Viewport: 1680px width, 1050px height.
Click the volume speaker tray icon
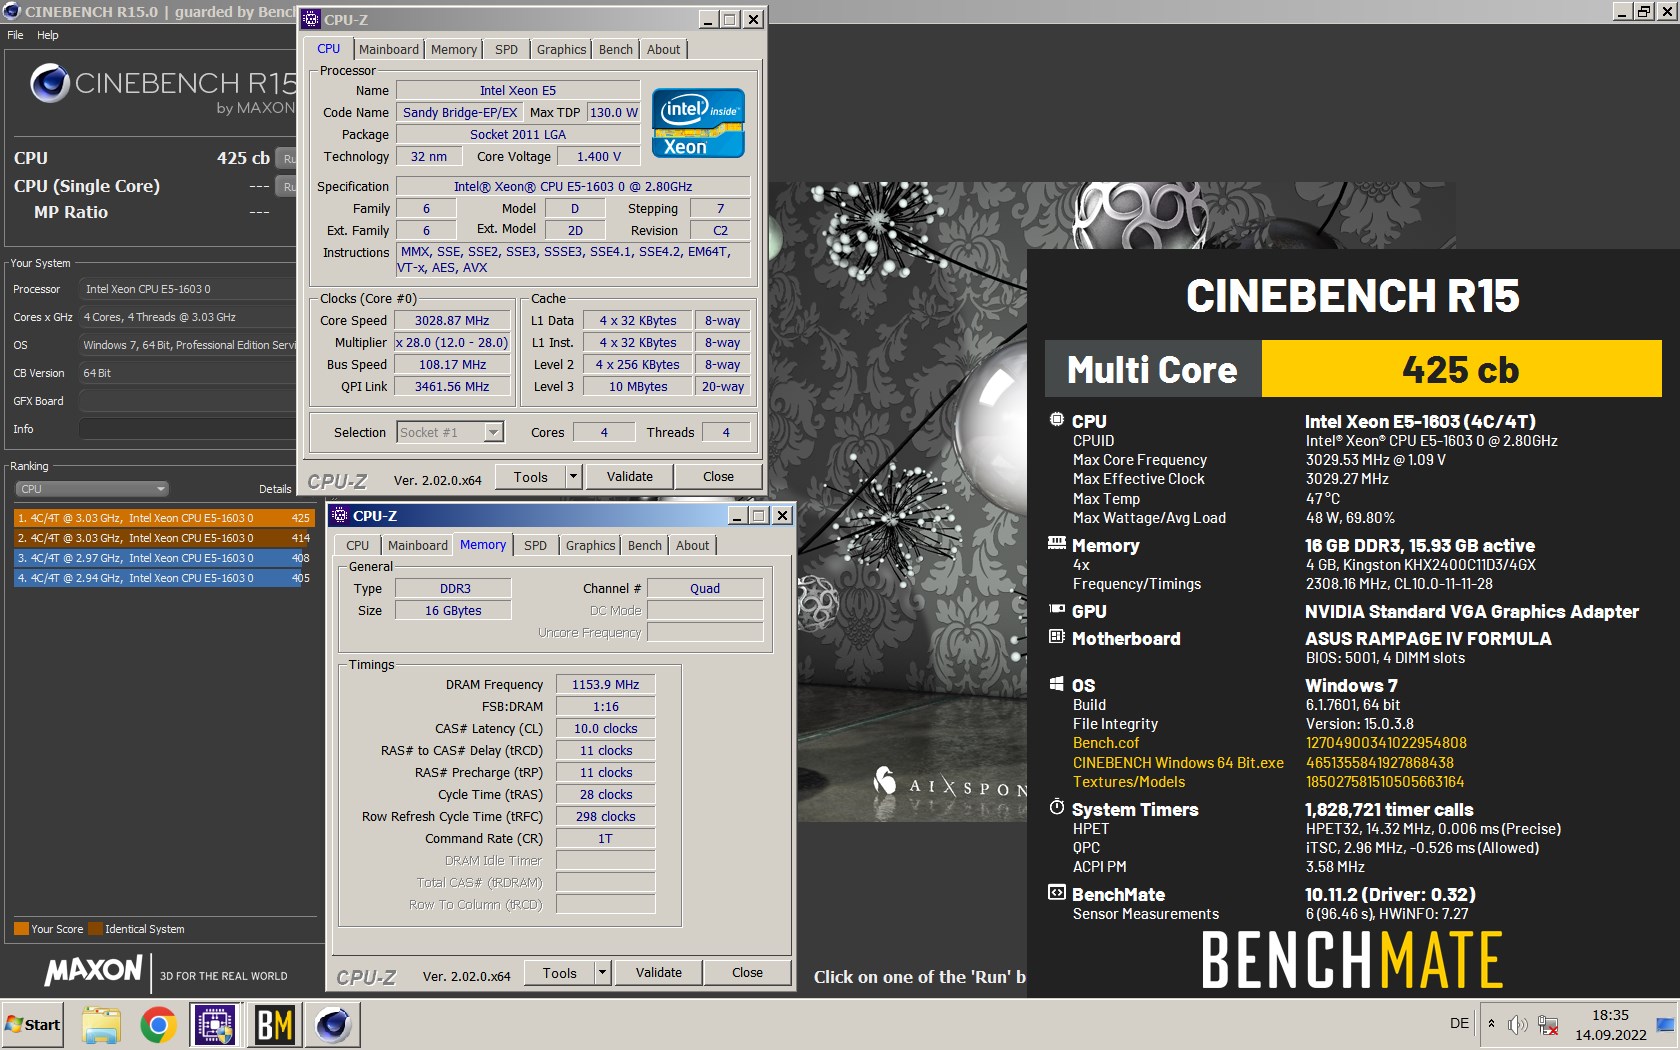1517,1024
